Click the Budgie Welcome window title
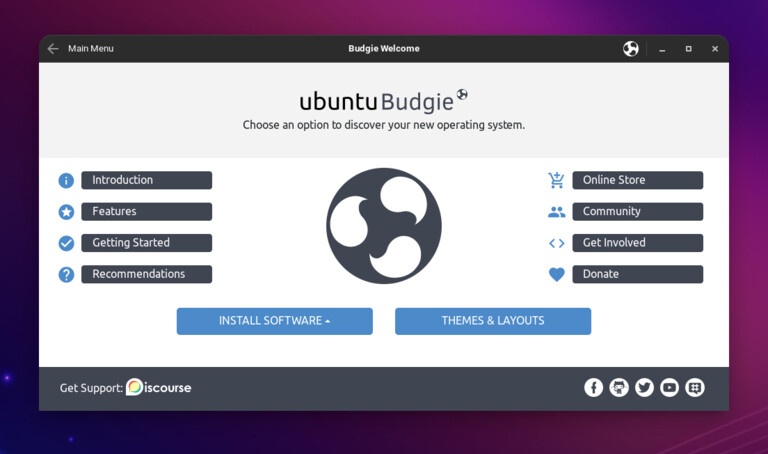 point(384,48)
